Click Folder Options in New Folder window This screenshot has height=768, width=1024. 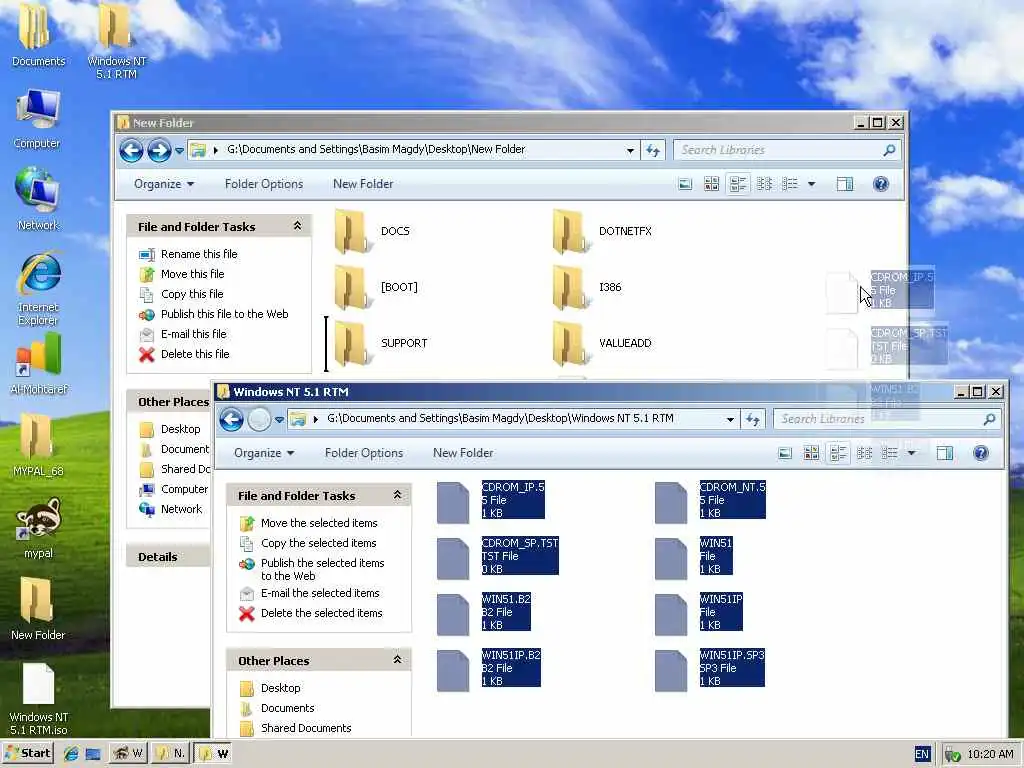264,184
